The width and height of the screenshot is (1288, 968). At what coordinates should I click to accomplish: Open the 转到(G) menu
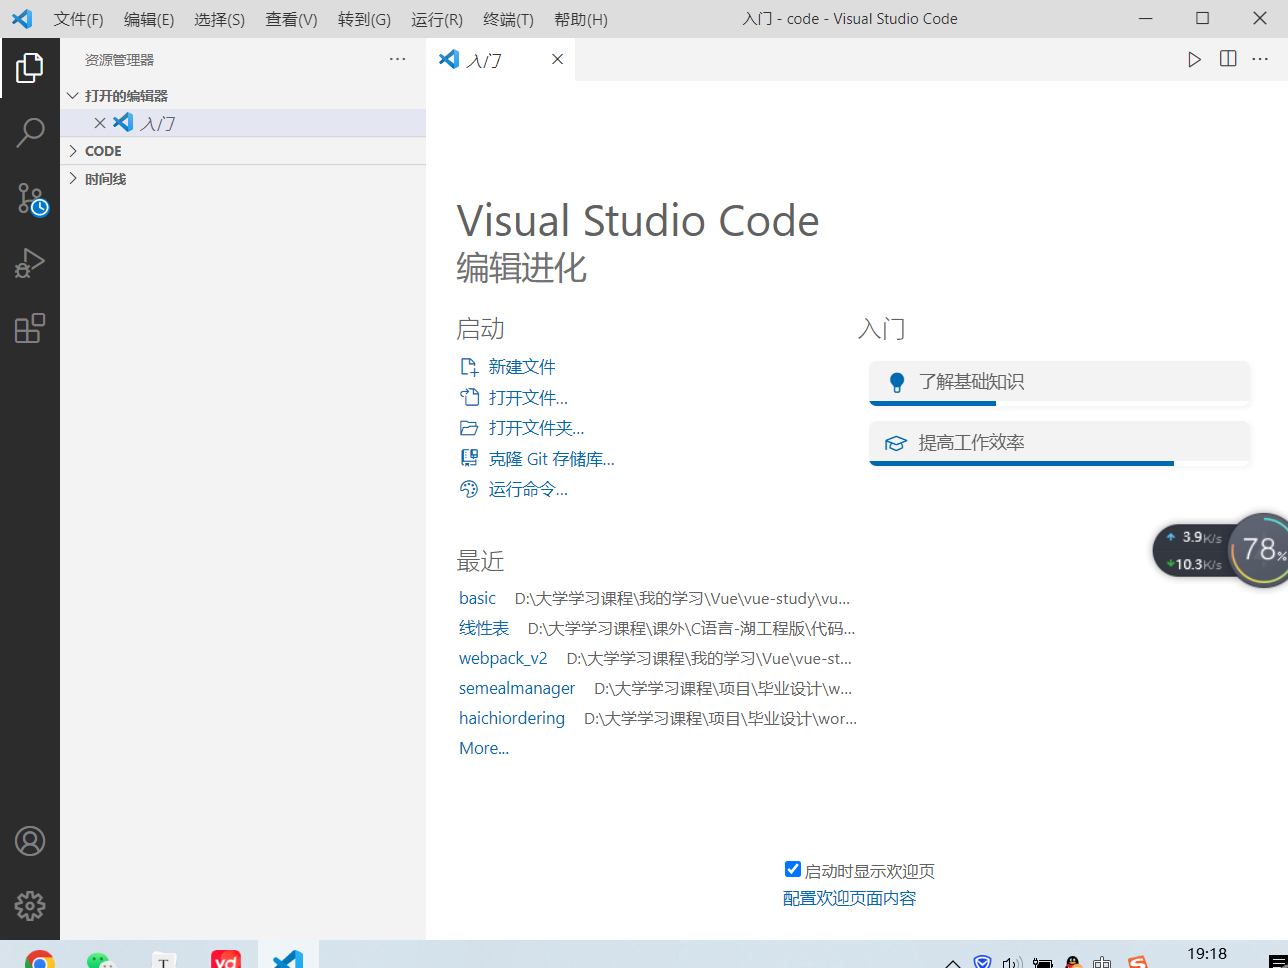pyautogui.click(x=364, y=19)
